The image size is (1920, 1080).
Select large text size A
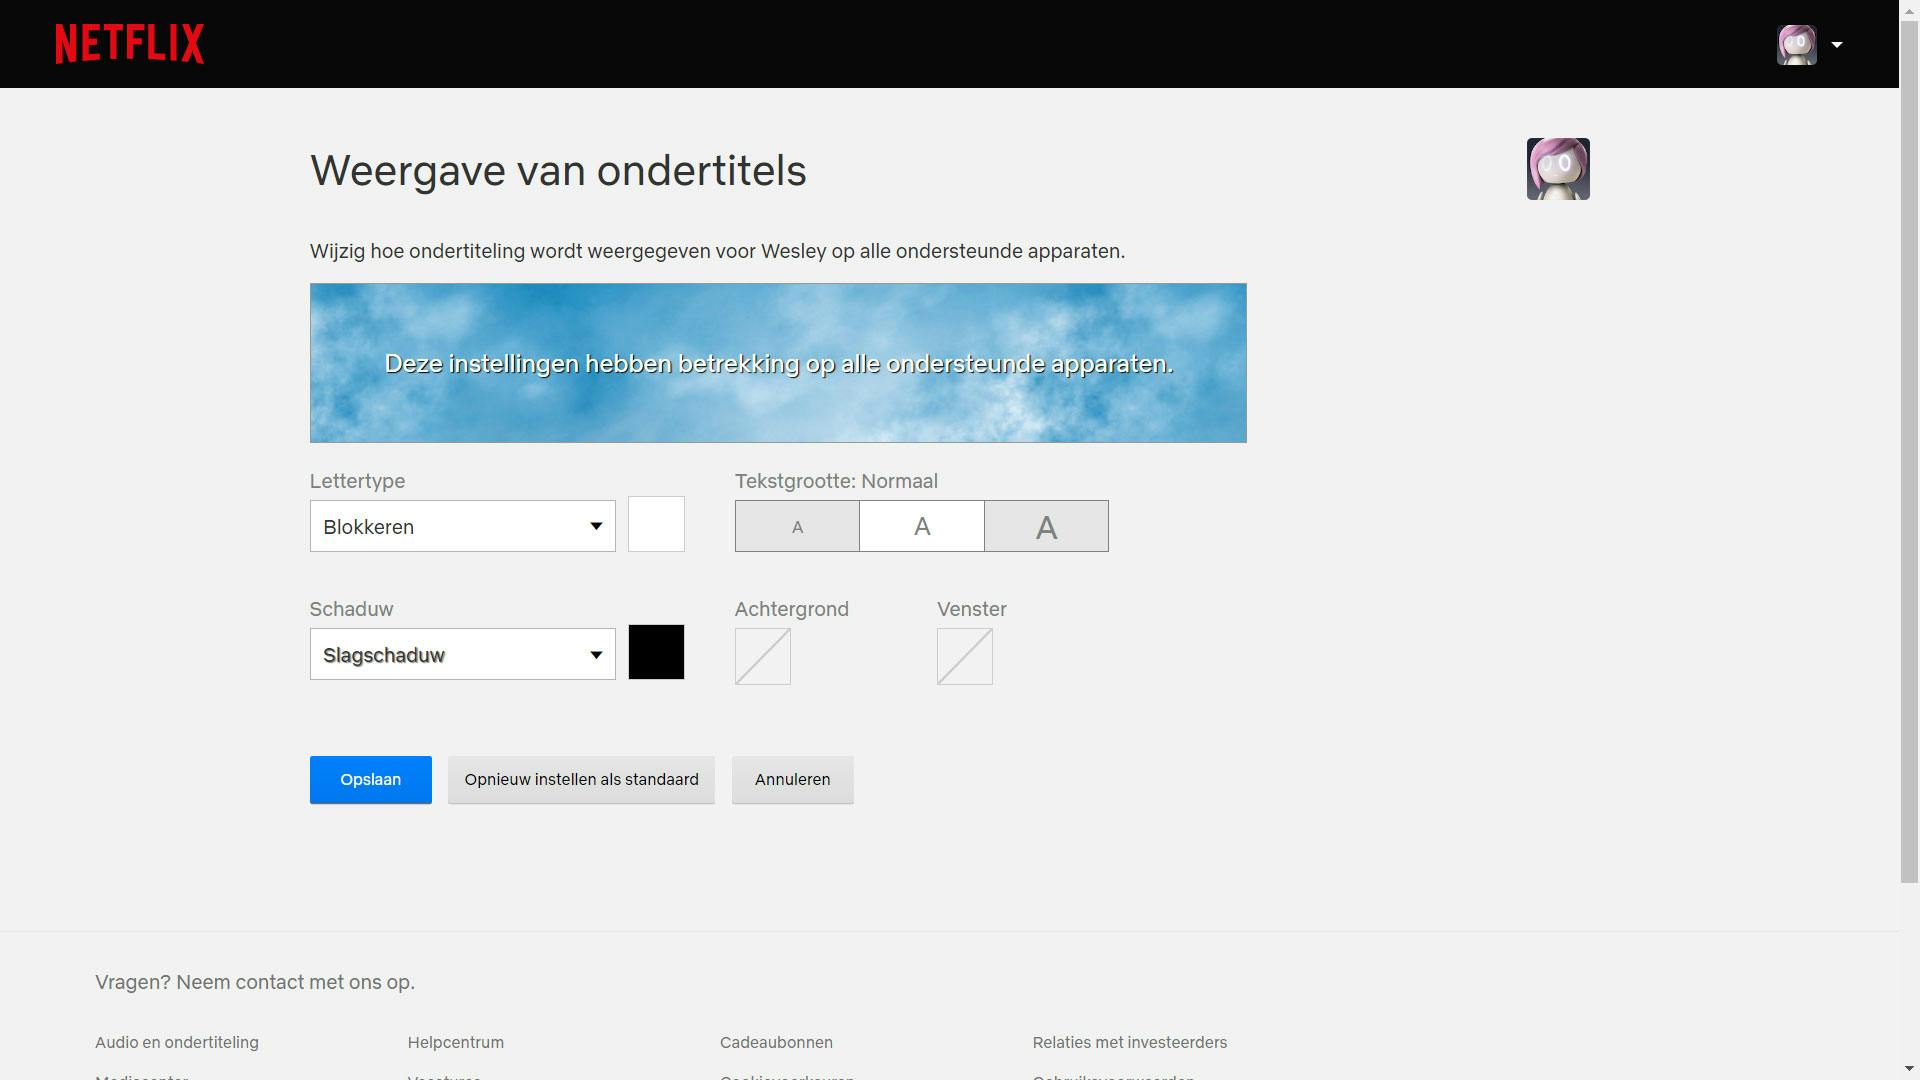[1046, 526]
